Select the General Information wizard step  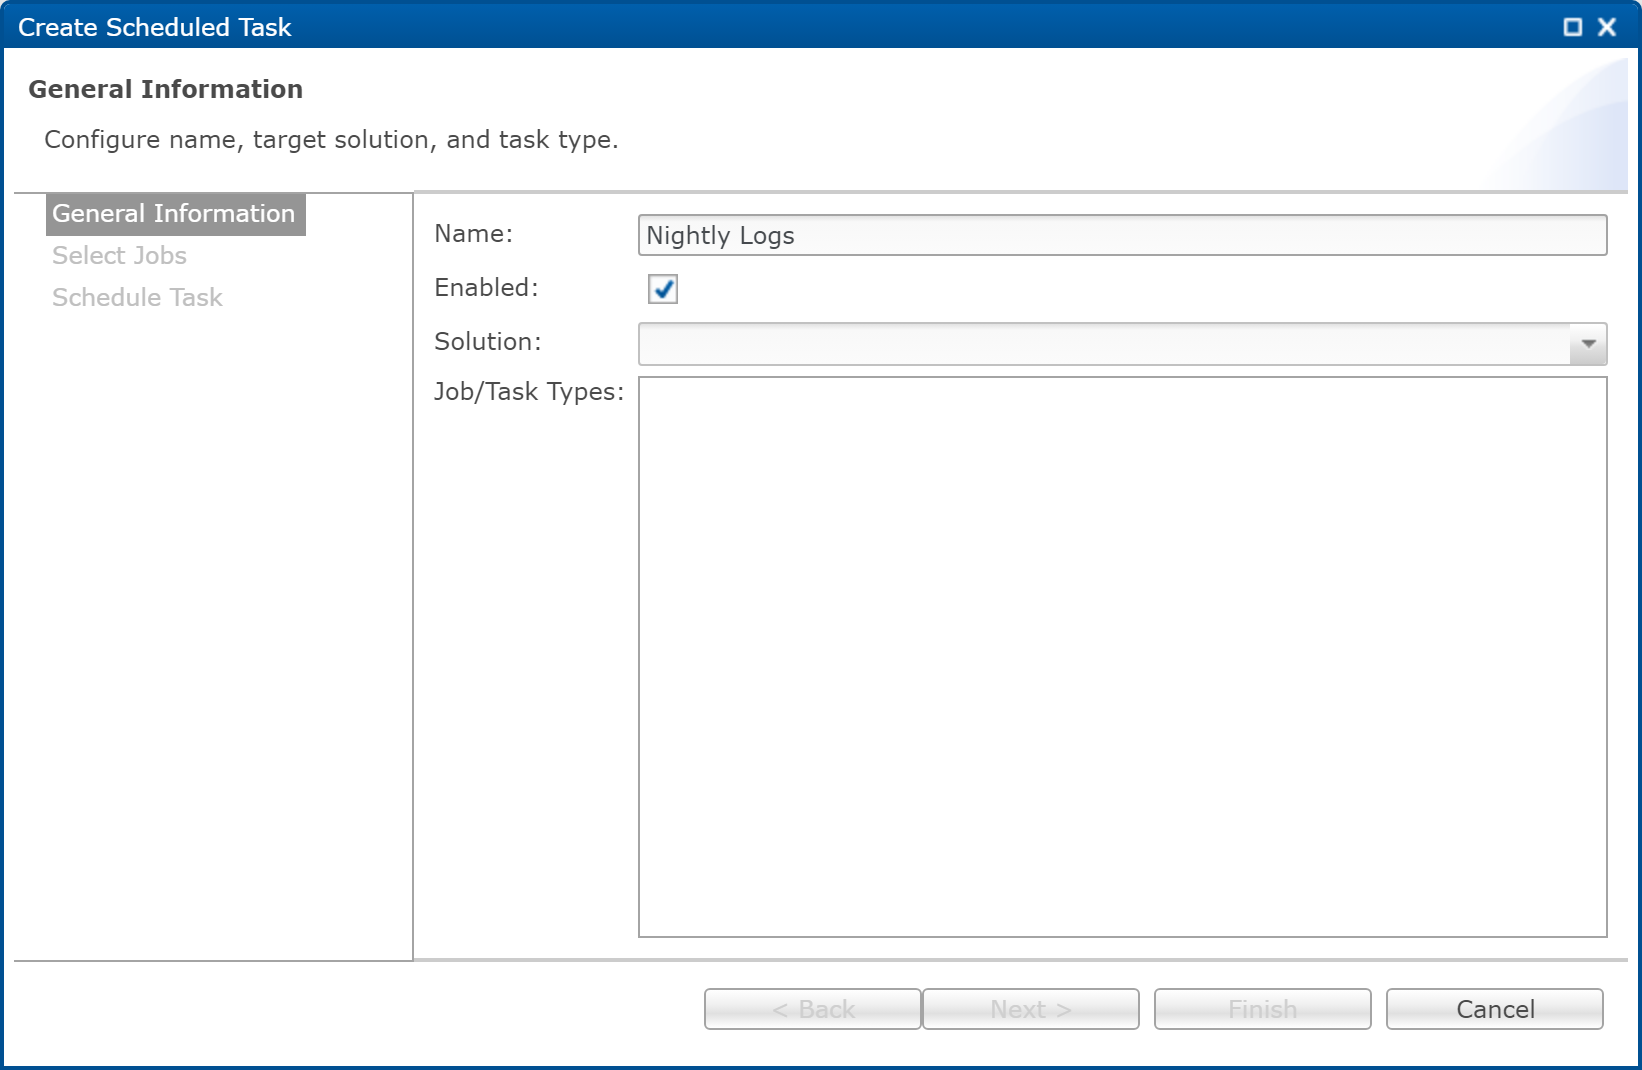[x=174, y=214]
